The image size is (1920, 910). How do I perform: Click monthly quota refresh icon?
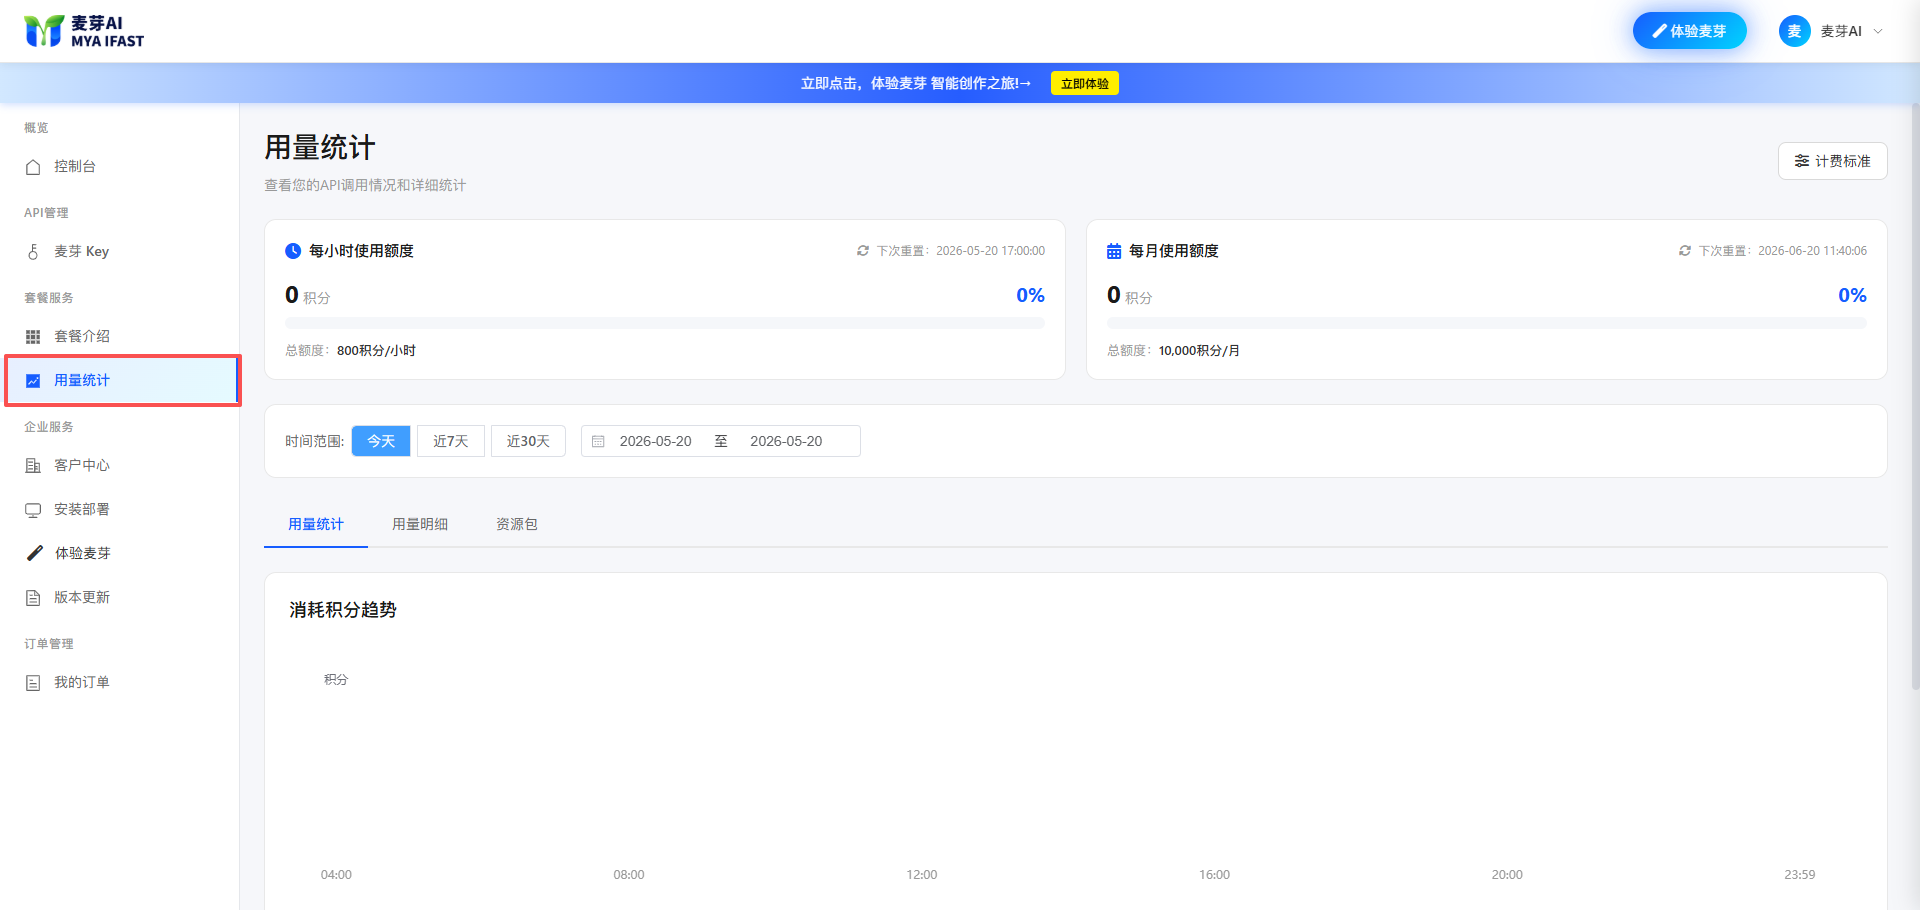[1685, 251]
